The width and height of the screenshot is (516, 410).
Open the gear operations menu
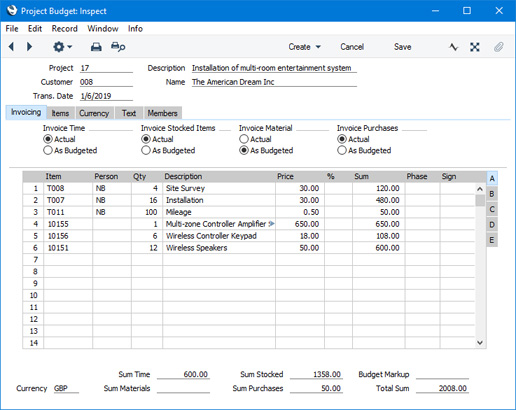pyautogui.click(x=62, y=47)
